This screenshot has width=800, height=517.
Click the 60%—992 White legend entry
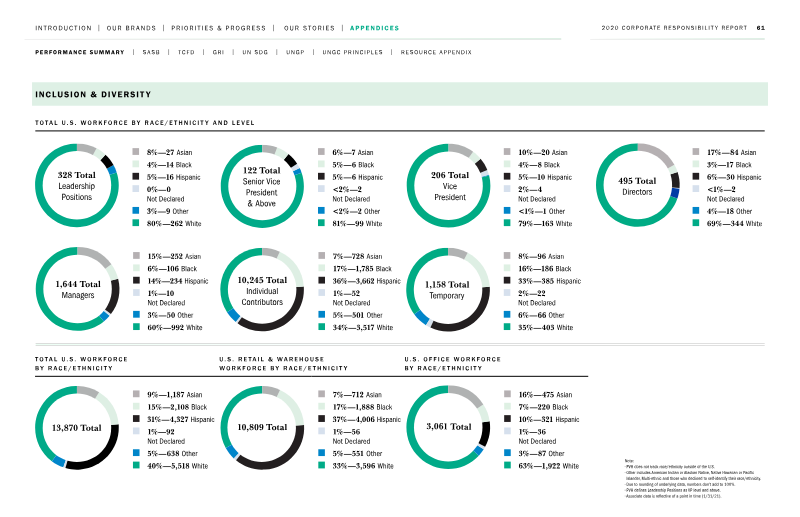175,327
